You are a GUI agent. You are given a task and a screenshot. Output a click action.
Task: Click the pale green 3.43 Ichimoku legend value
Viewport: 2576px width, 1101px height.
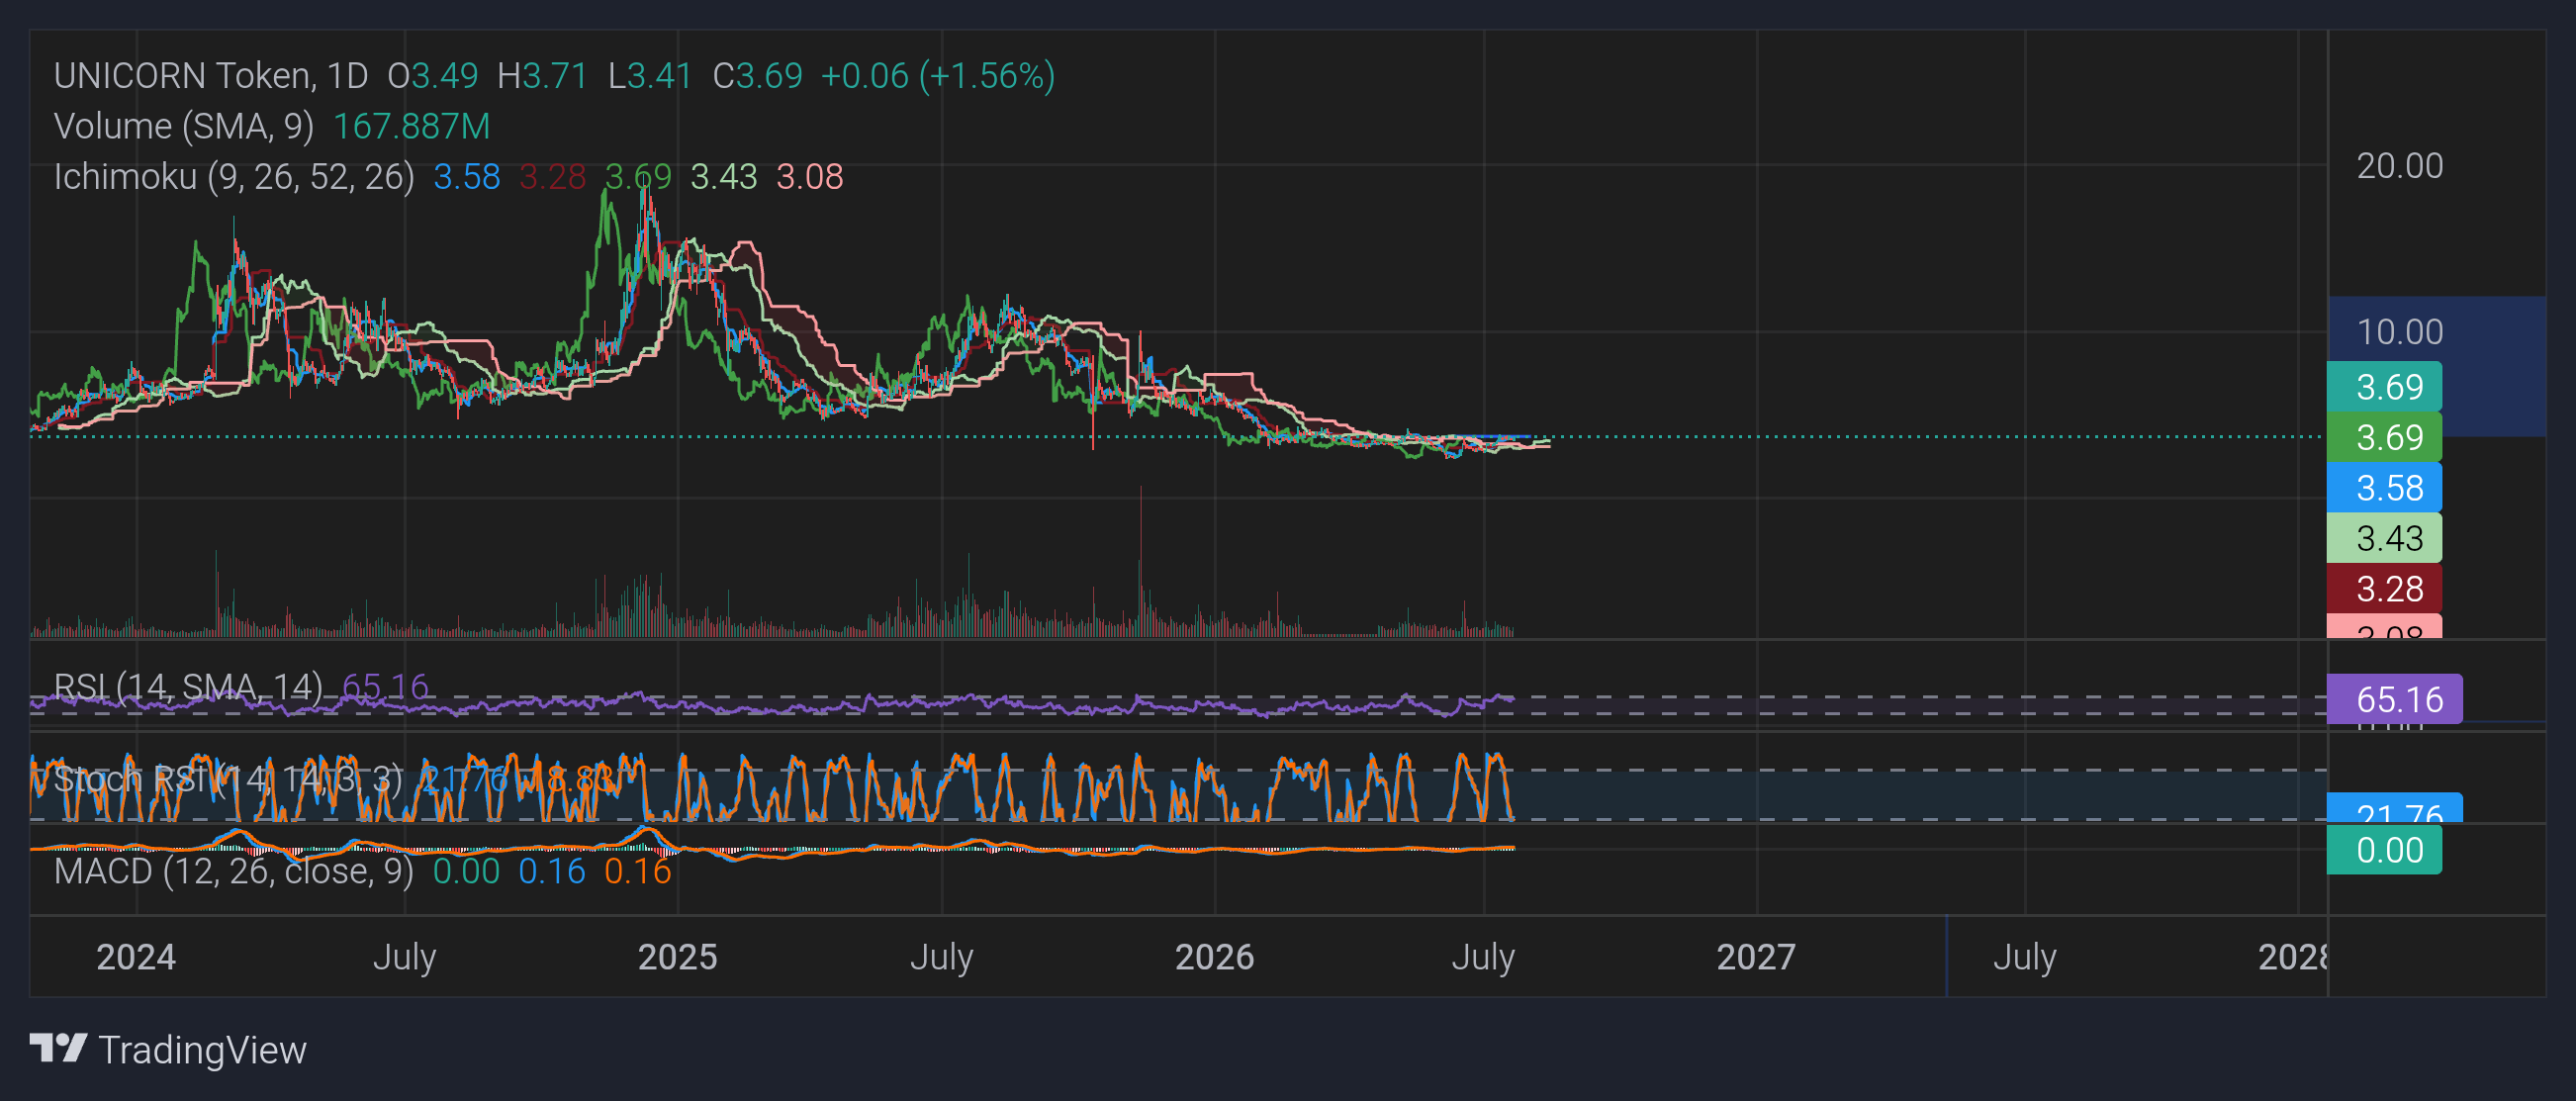(724, 177)
